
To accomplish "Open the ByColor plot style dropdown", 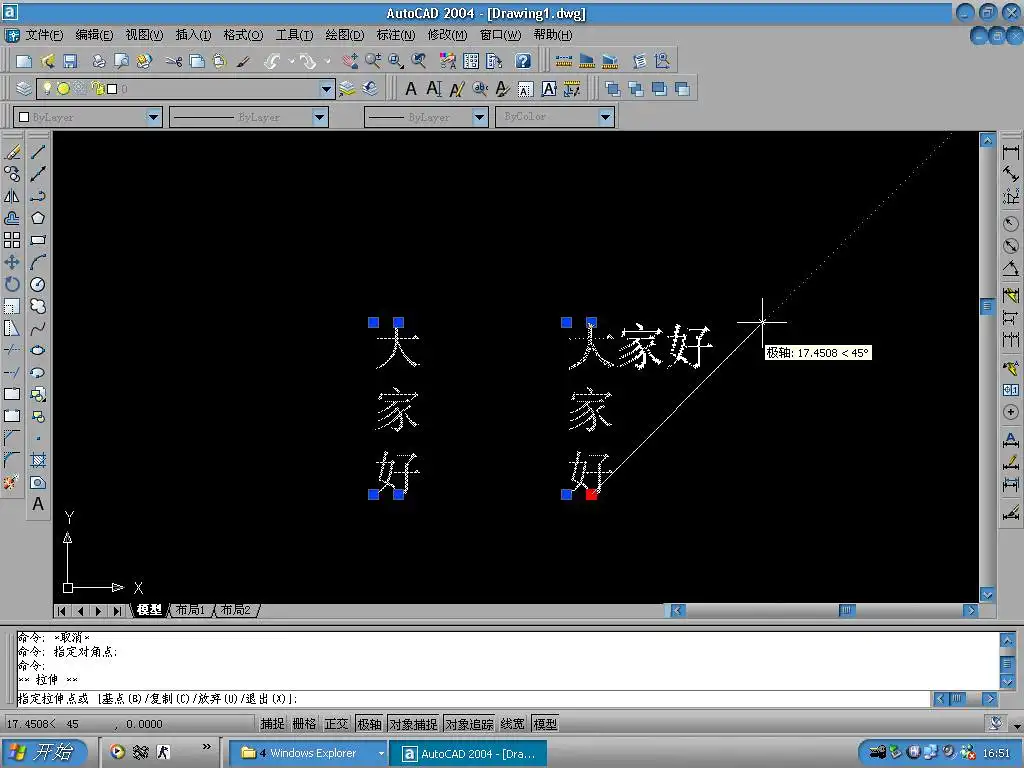I will click(x=606, y=118).
